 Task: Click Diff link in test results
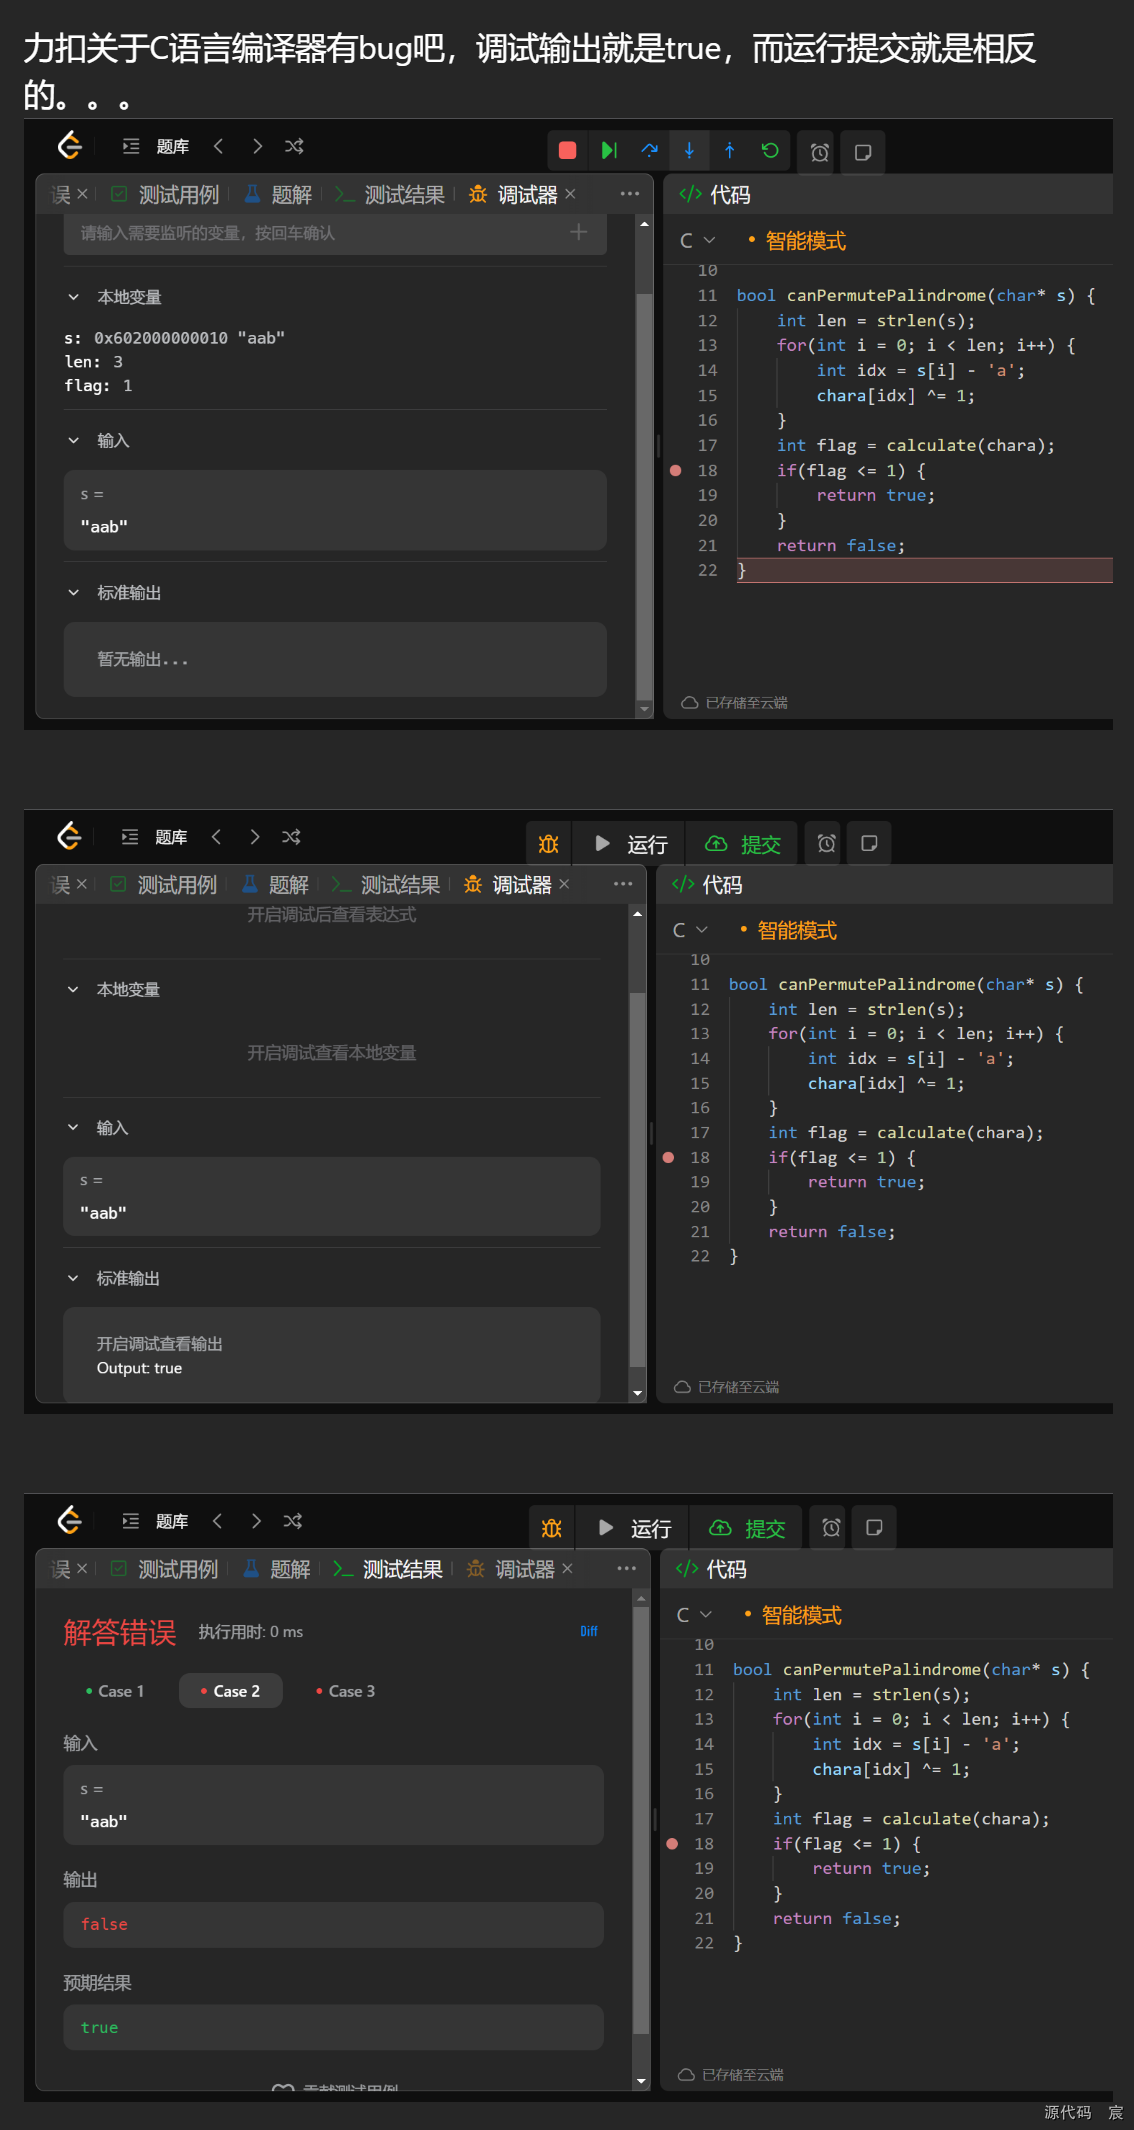589,1631
